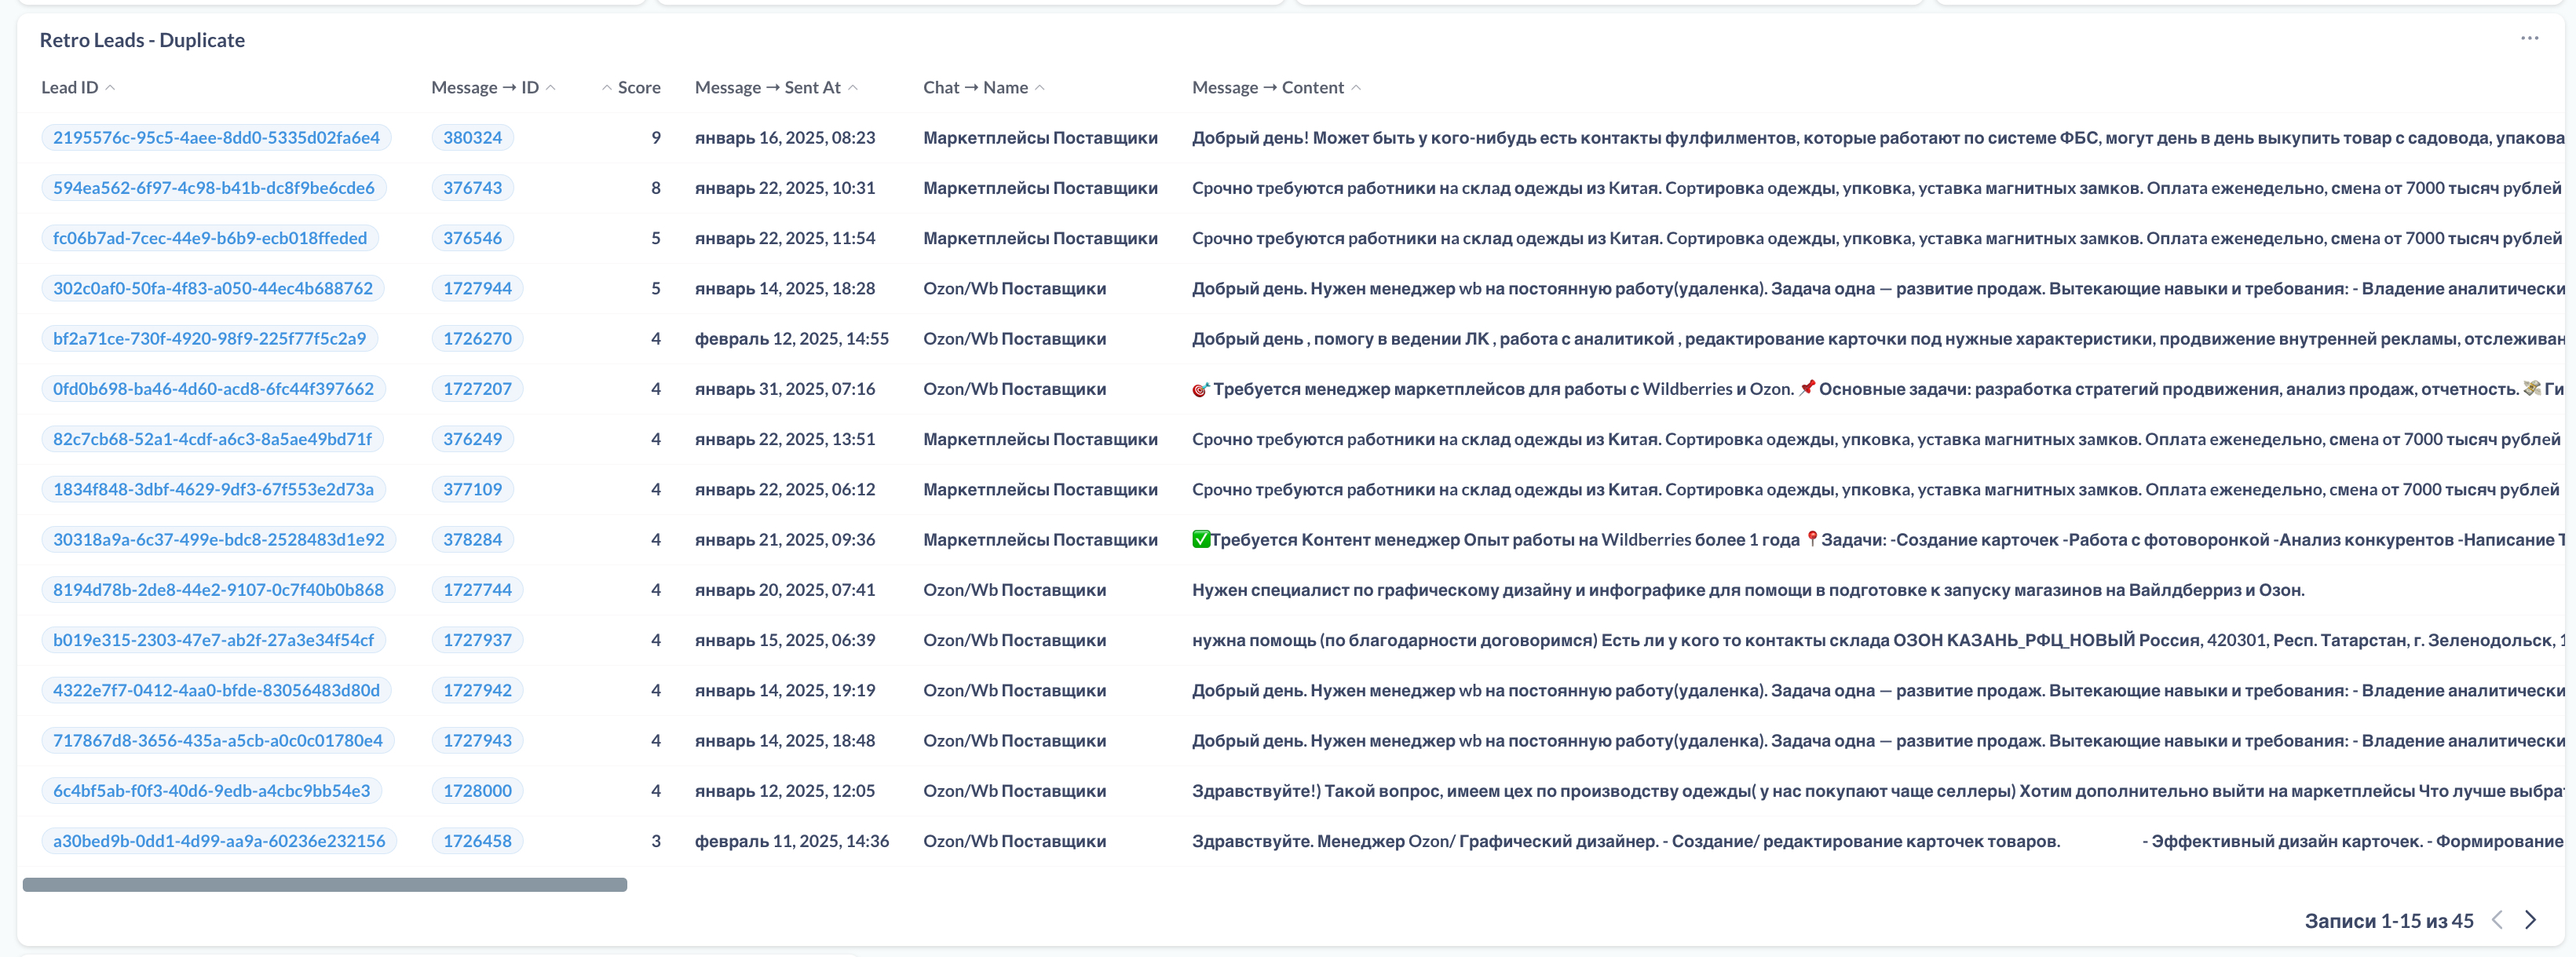Open message ID 1727944
The height and width of the screenshot is (957, 2576).
click(x=477, y=288)
